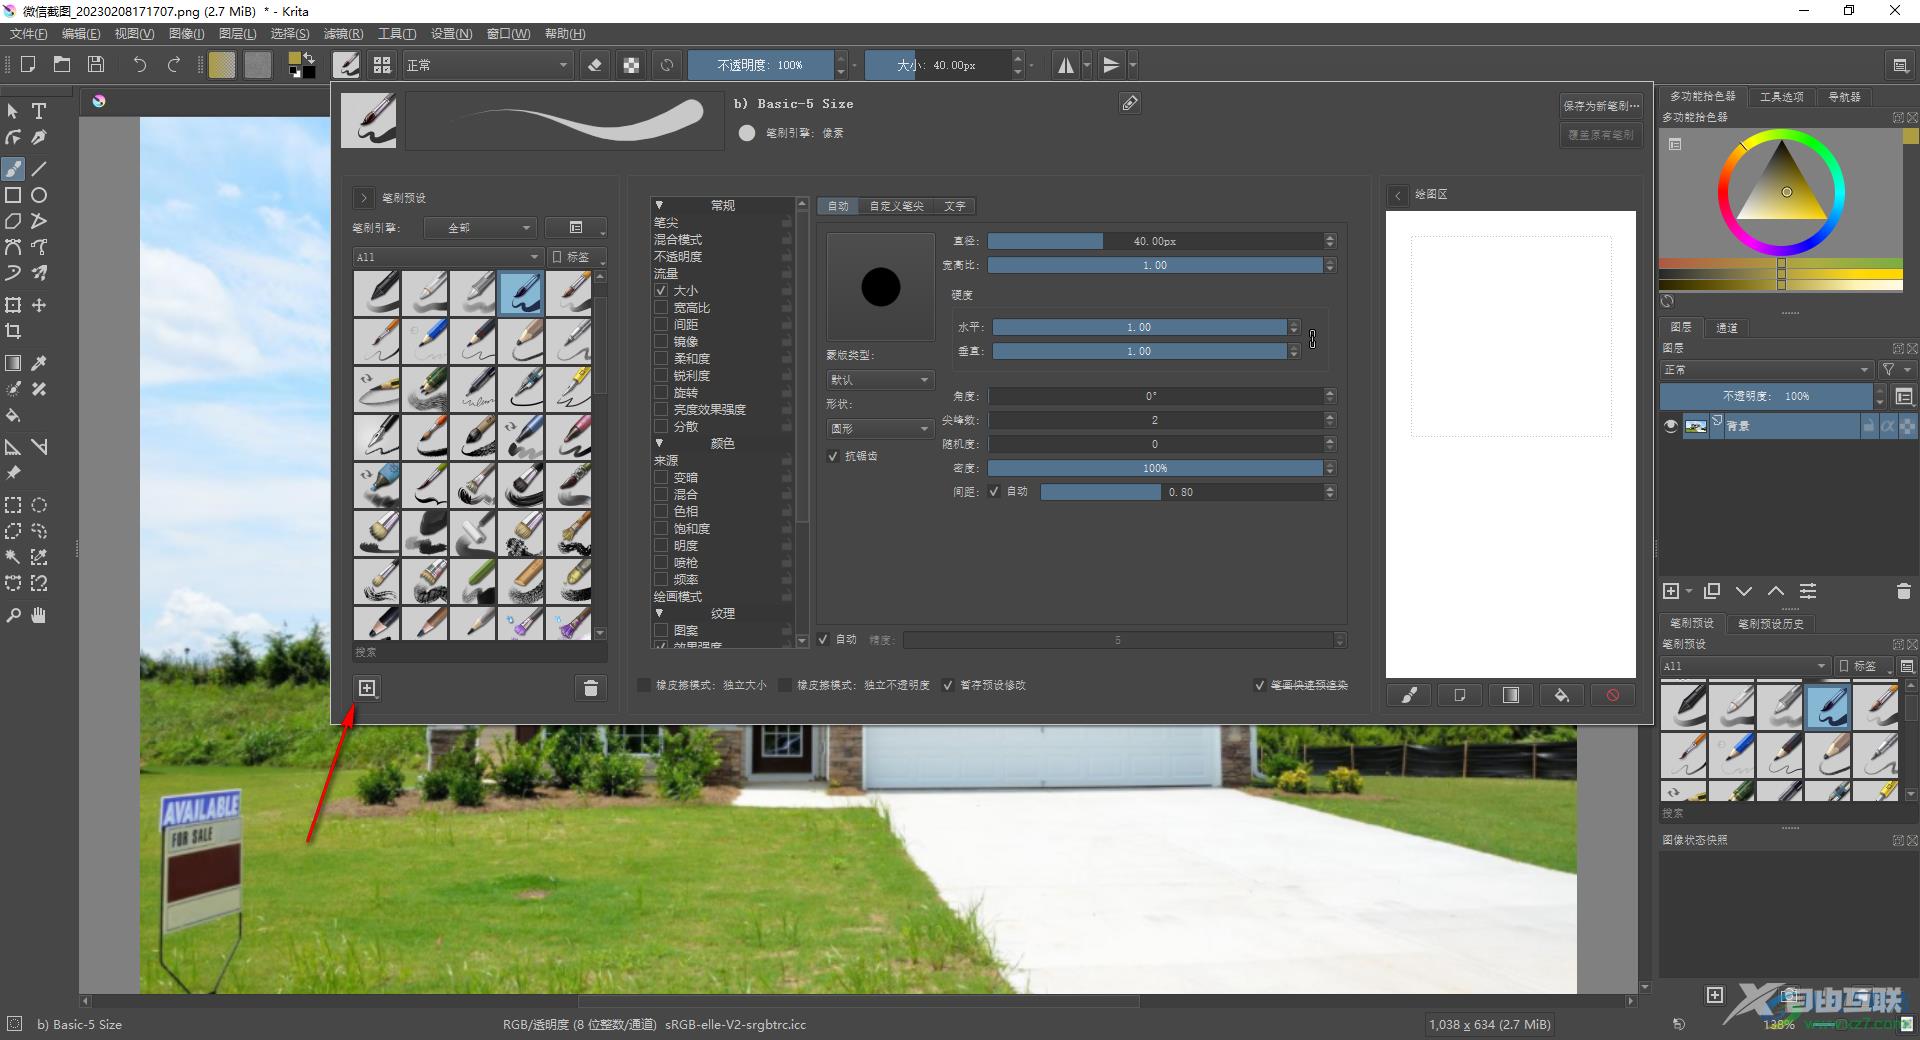Viewport: 1920px width, 1040px height.
Task: Toggle preserve alpha icon
Action: pos(631,65)
